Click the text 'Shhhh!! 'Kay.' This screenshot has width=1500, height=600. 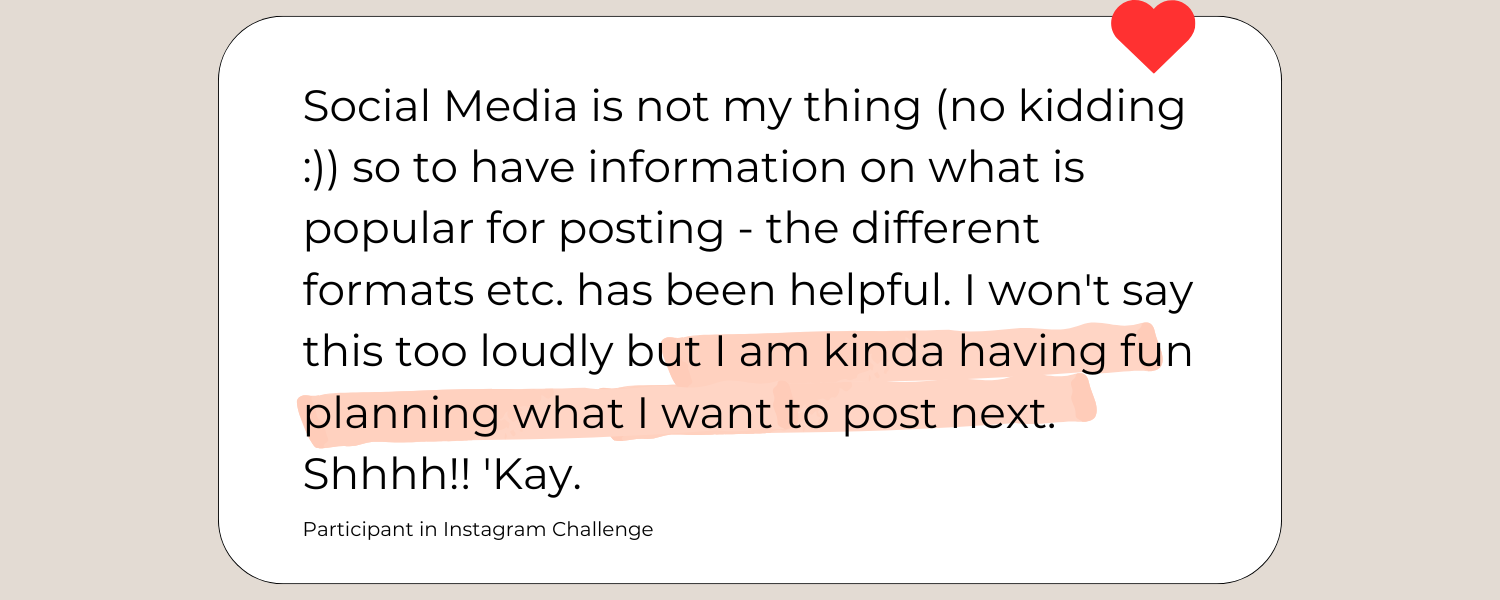[442, 474]
